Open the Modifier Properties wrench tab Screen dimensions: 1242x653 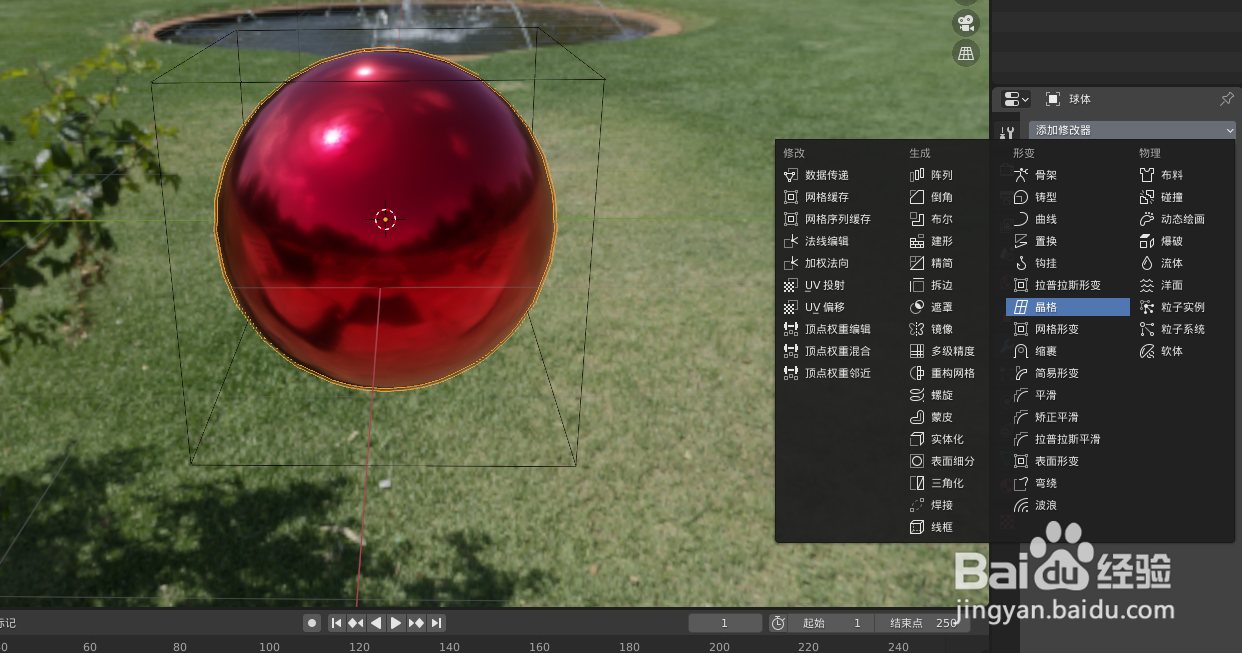click(x=1007, y=131)
